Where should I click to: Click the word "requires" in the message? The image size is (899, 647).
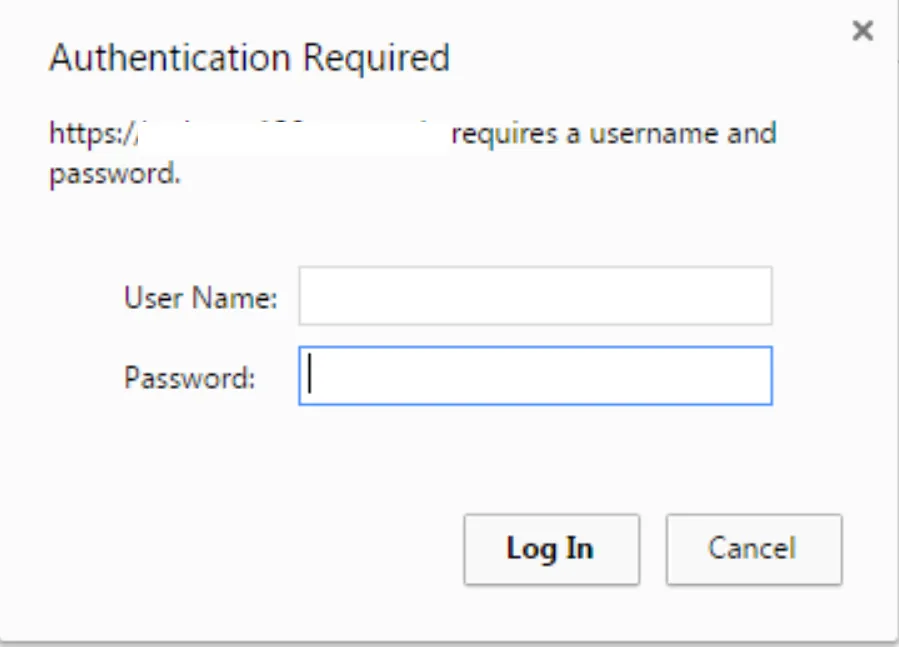(500, 134)
